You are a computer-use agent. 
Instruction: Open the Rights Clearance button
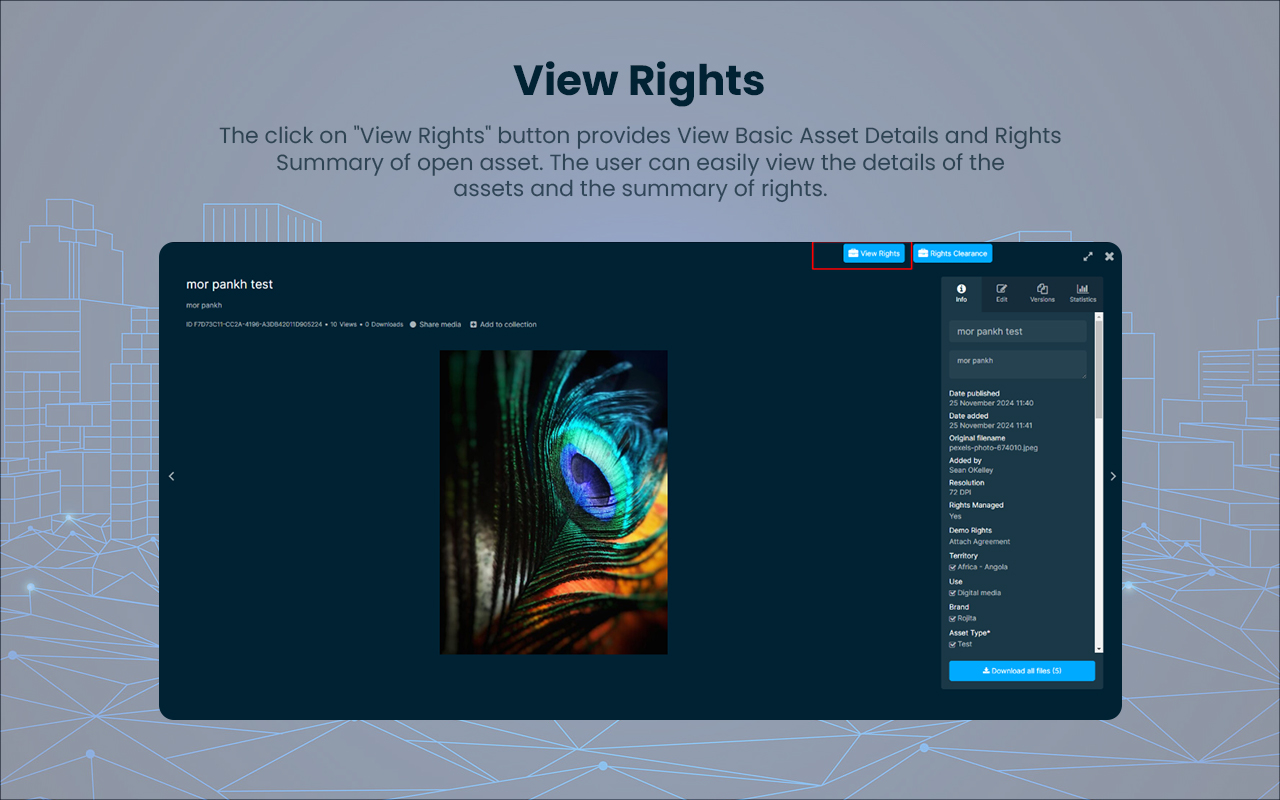coord(952,254)
